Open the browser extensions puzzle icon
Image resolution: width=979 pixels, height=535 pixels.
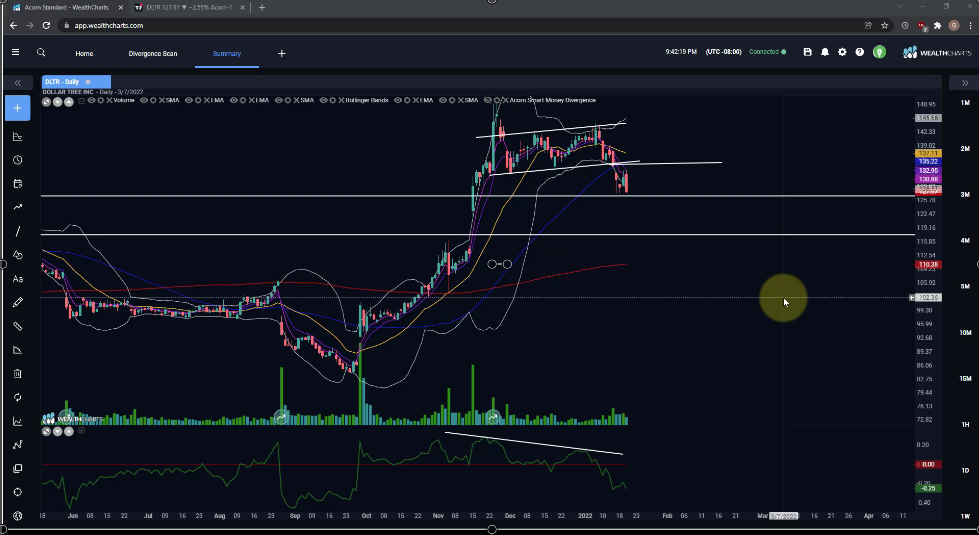click(x=937, y=26)
